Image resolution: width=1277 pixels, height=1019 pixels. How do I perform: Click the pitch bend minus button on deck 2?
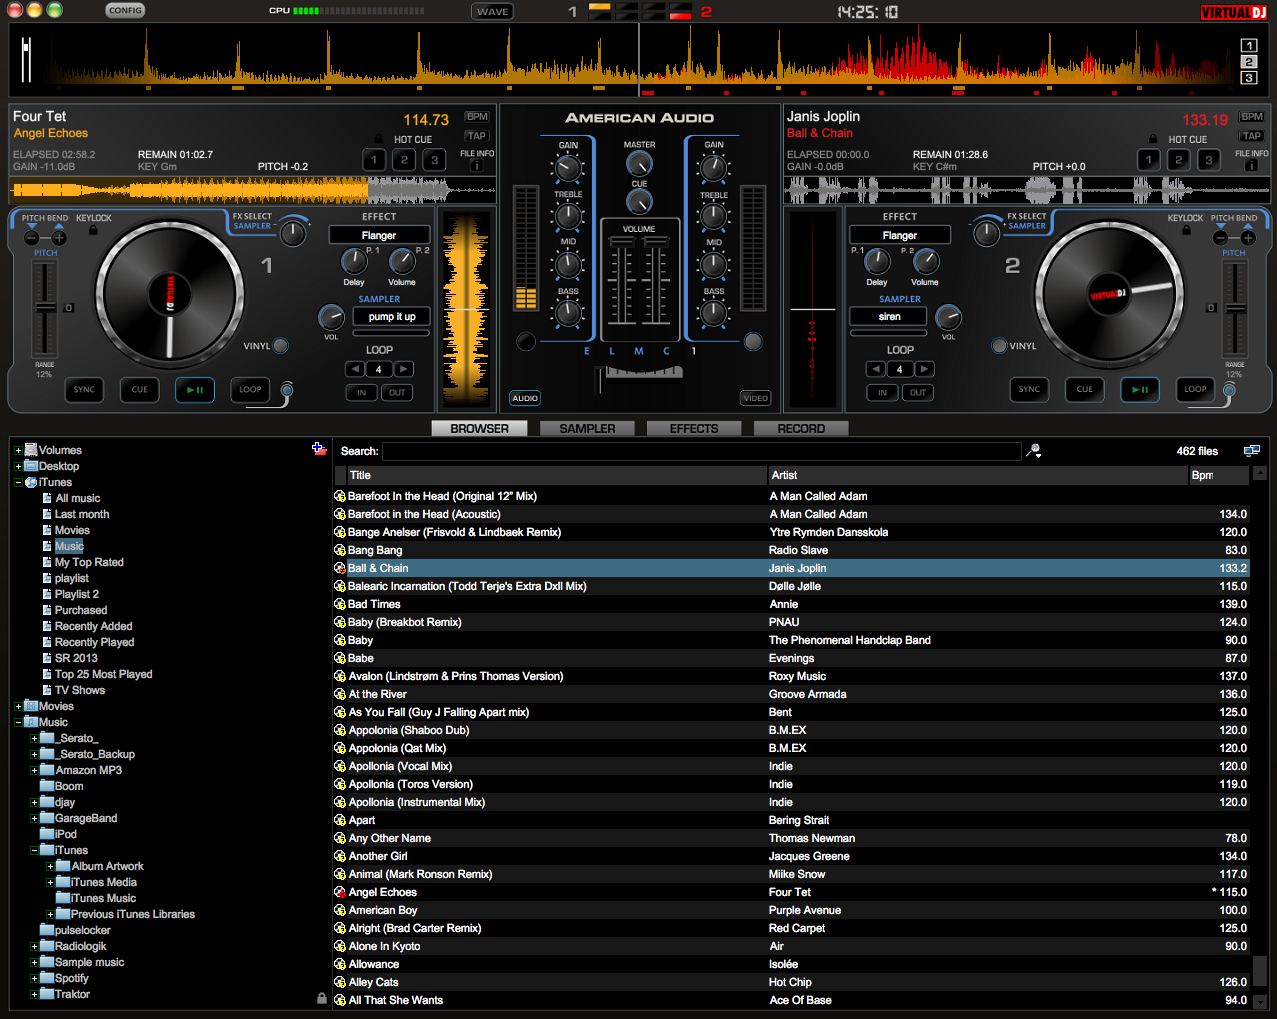pos(1220,238)
